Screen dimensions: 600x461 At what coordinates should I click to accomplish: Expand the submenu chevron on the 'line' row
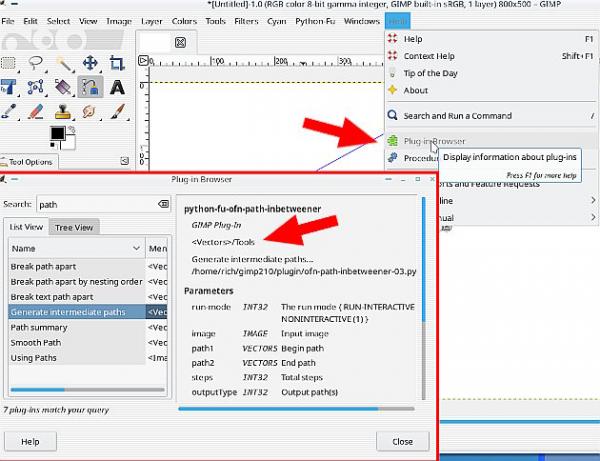pos(593,200)
